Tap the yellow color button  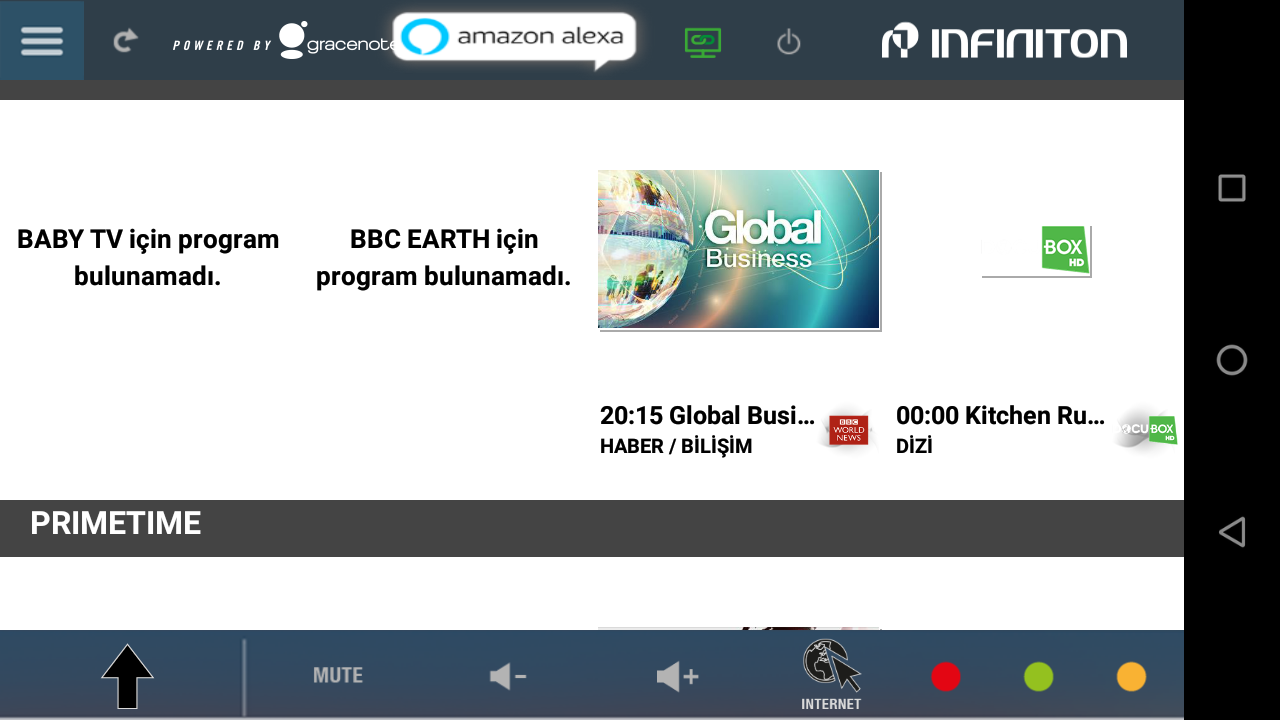click(1131, 677)
